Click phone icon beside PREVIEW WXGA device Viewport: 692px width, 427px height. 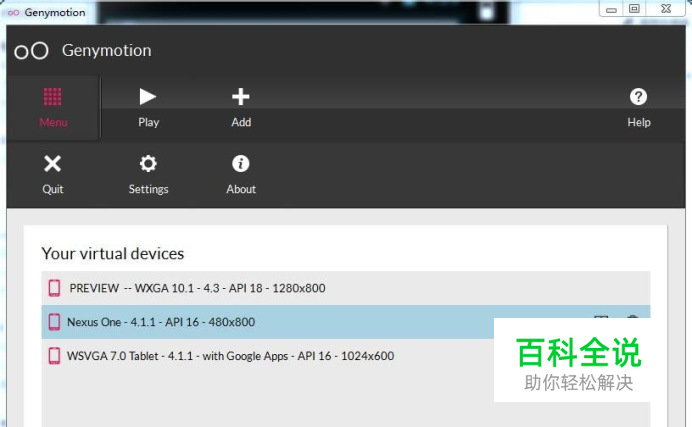54,288
